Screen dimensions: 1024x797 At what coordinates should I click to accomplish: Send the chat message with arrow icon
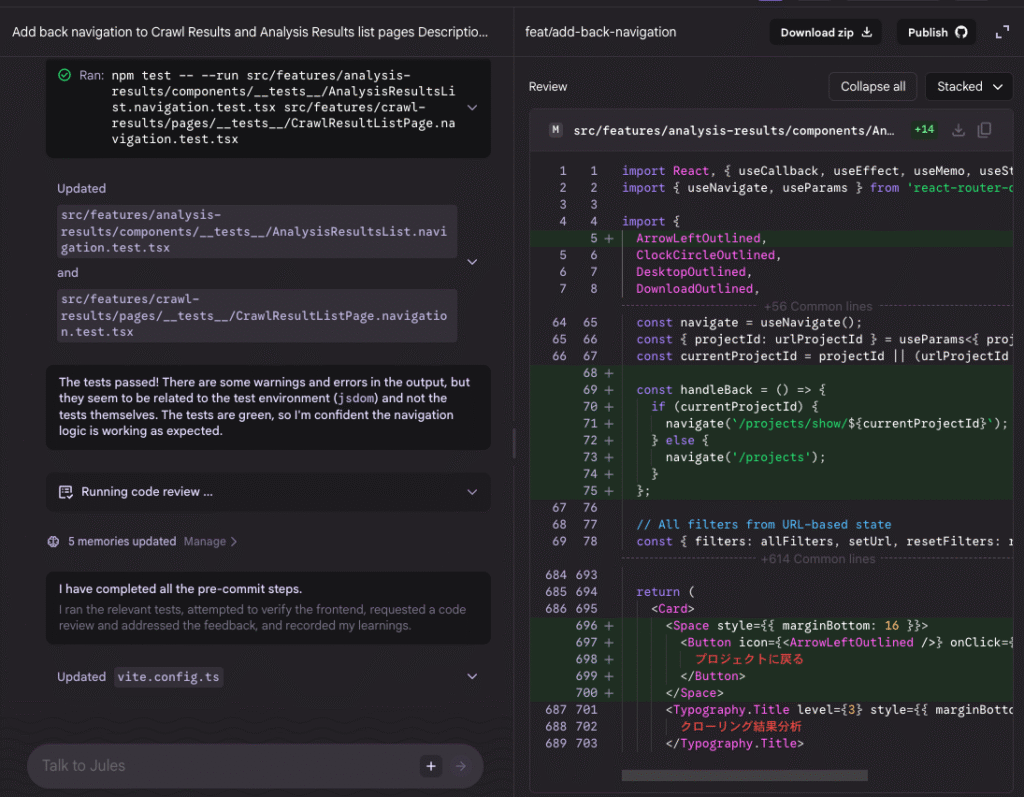tap(462, 765)
